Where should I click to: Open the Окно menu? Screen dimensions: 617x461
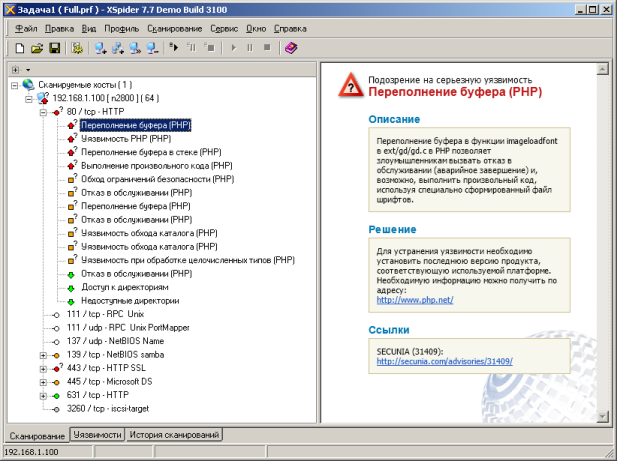256,29
